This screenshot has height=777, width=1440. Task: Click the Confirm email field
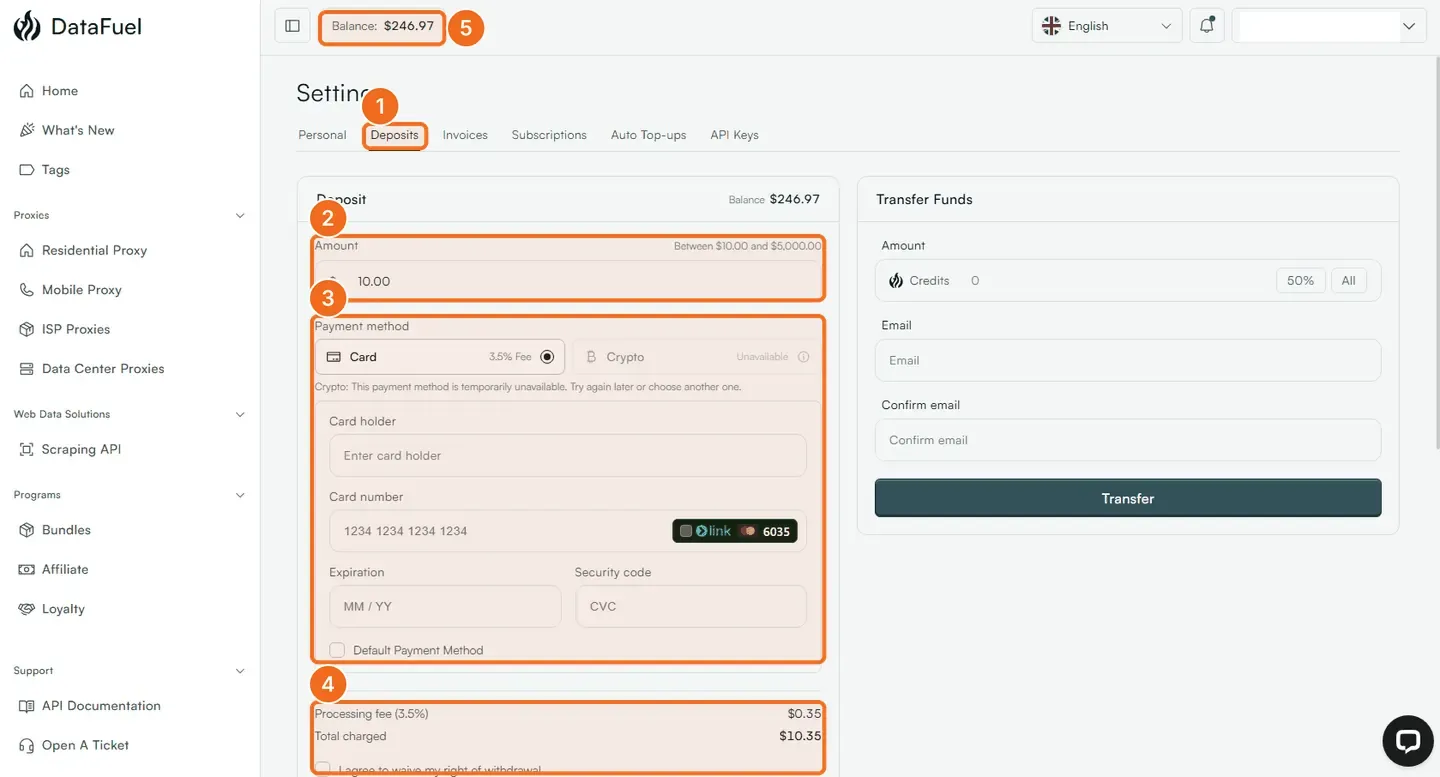[x=1128, y=440]
